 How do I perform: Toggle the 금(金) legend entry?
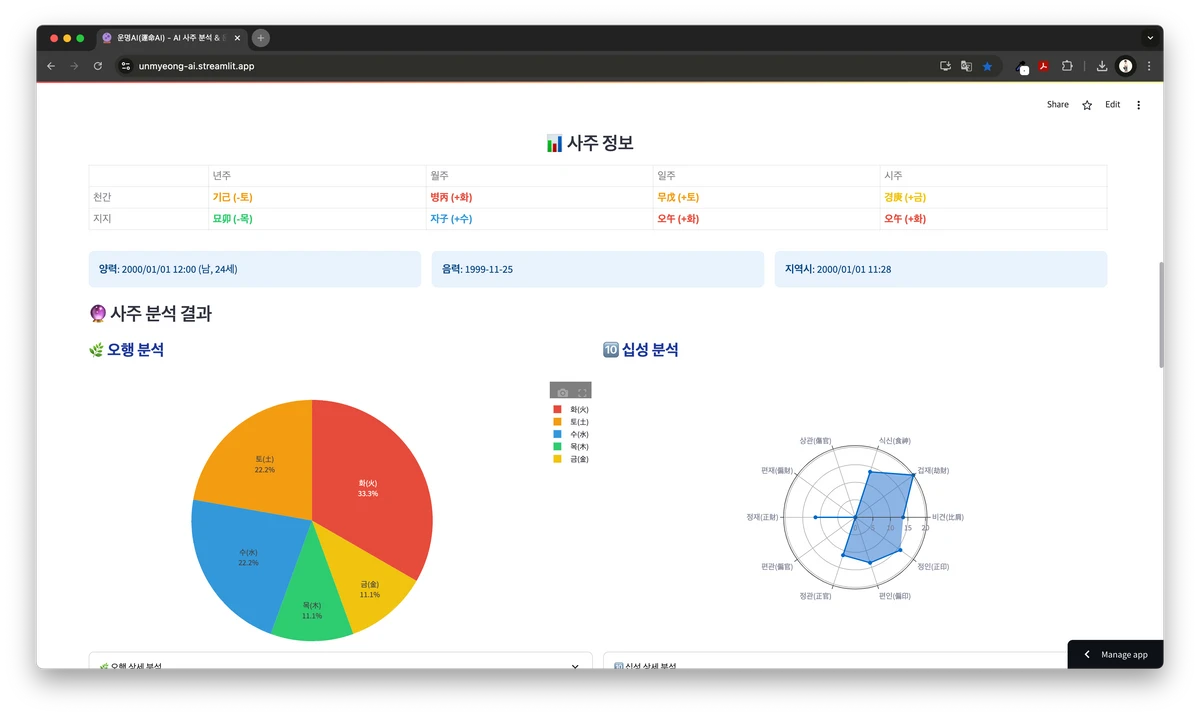click(570, 459)
